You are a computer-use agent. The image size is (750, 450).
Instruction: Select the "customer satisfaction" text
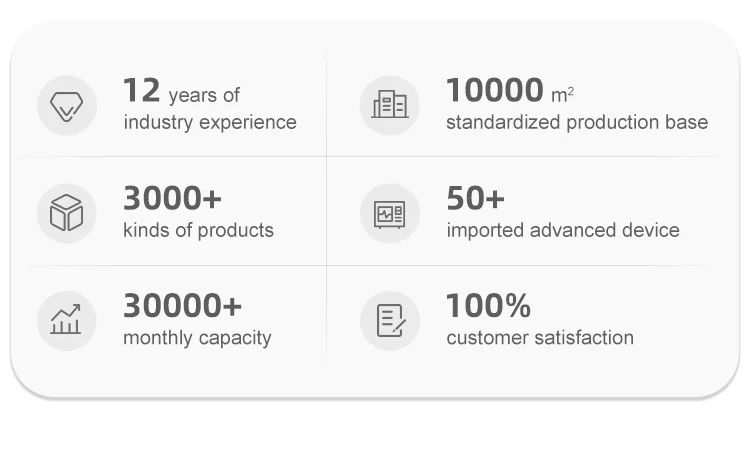540,338
